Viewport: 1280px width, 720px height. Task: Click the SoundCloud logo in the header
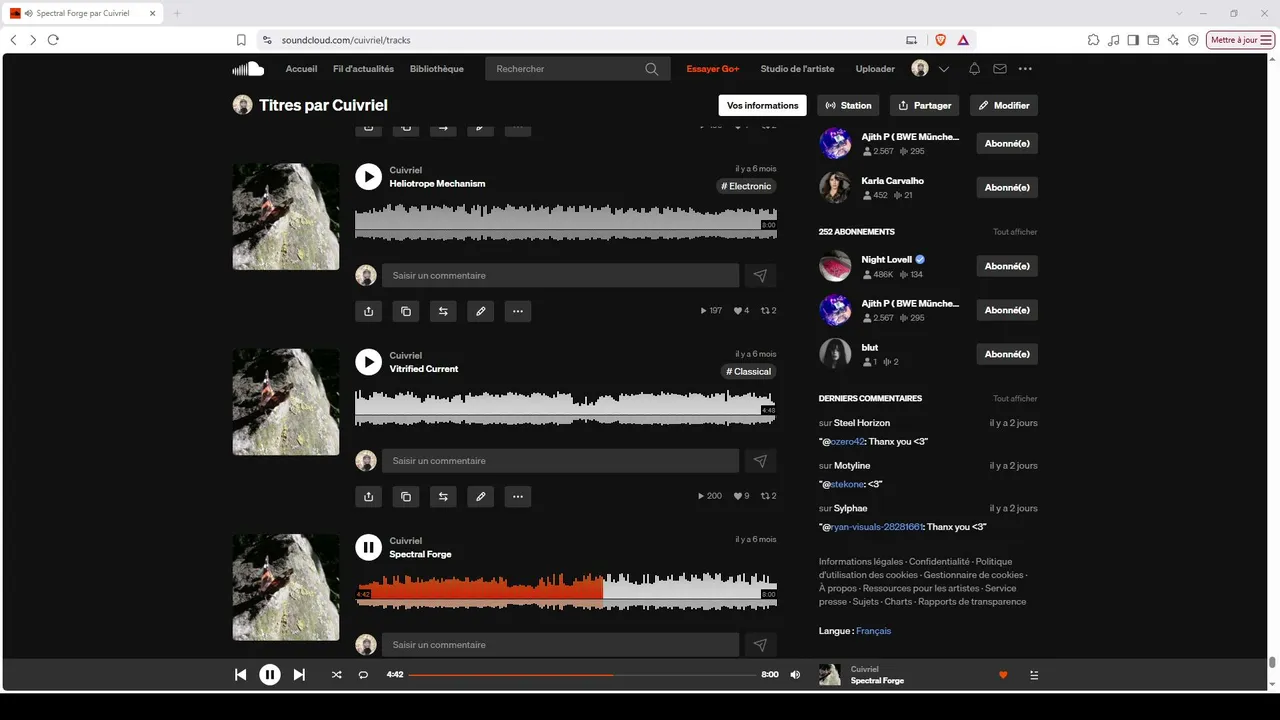(x=248, y=69)
